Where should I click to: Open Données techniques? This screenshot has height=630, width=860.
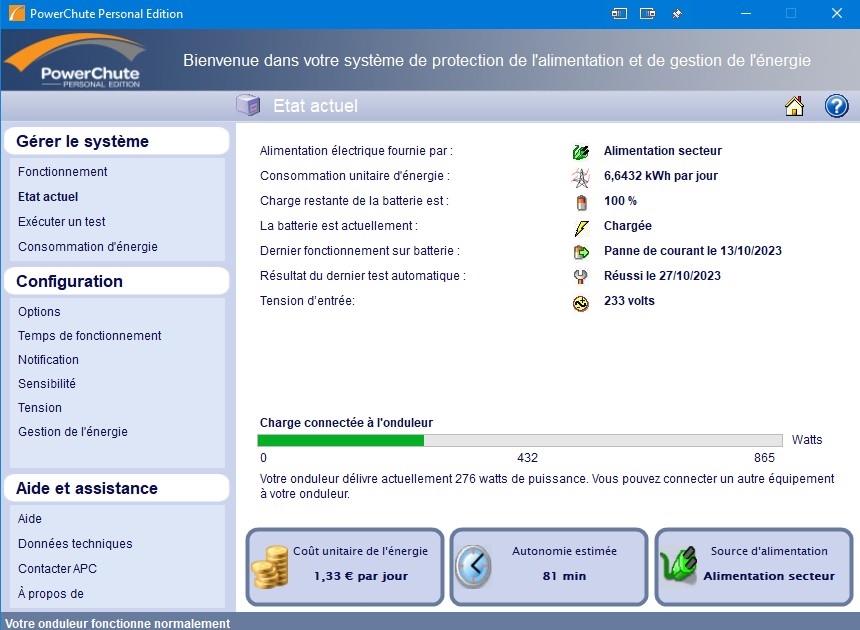click(75, 544)
